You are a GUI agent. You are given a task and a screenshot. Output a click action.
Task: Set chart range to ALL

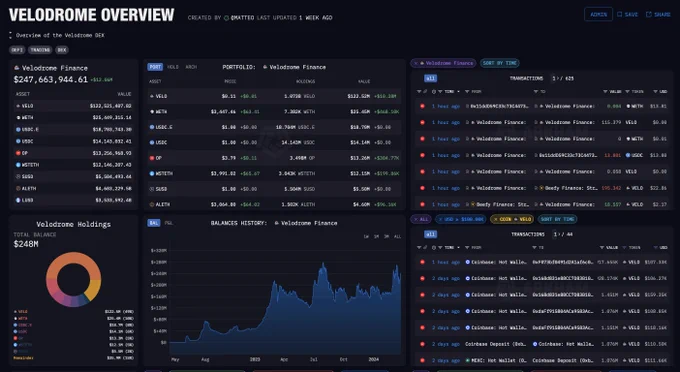point(397,237)
